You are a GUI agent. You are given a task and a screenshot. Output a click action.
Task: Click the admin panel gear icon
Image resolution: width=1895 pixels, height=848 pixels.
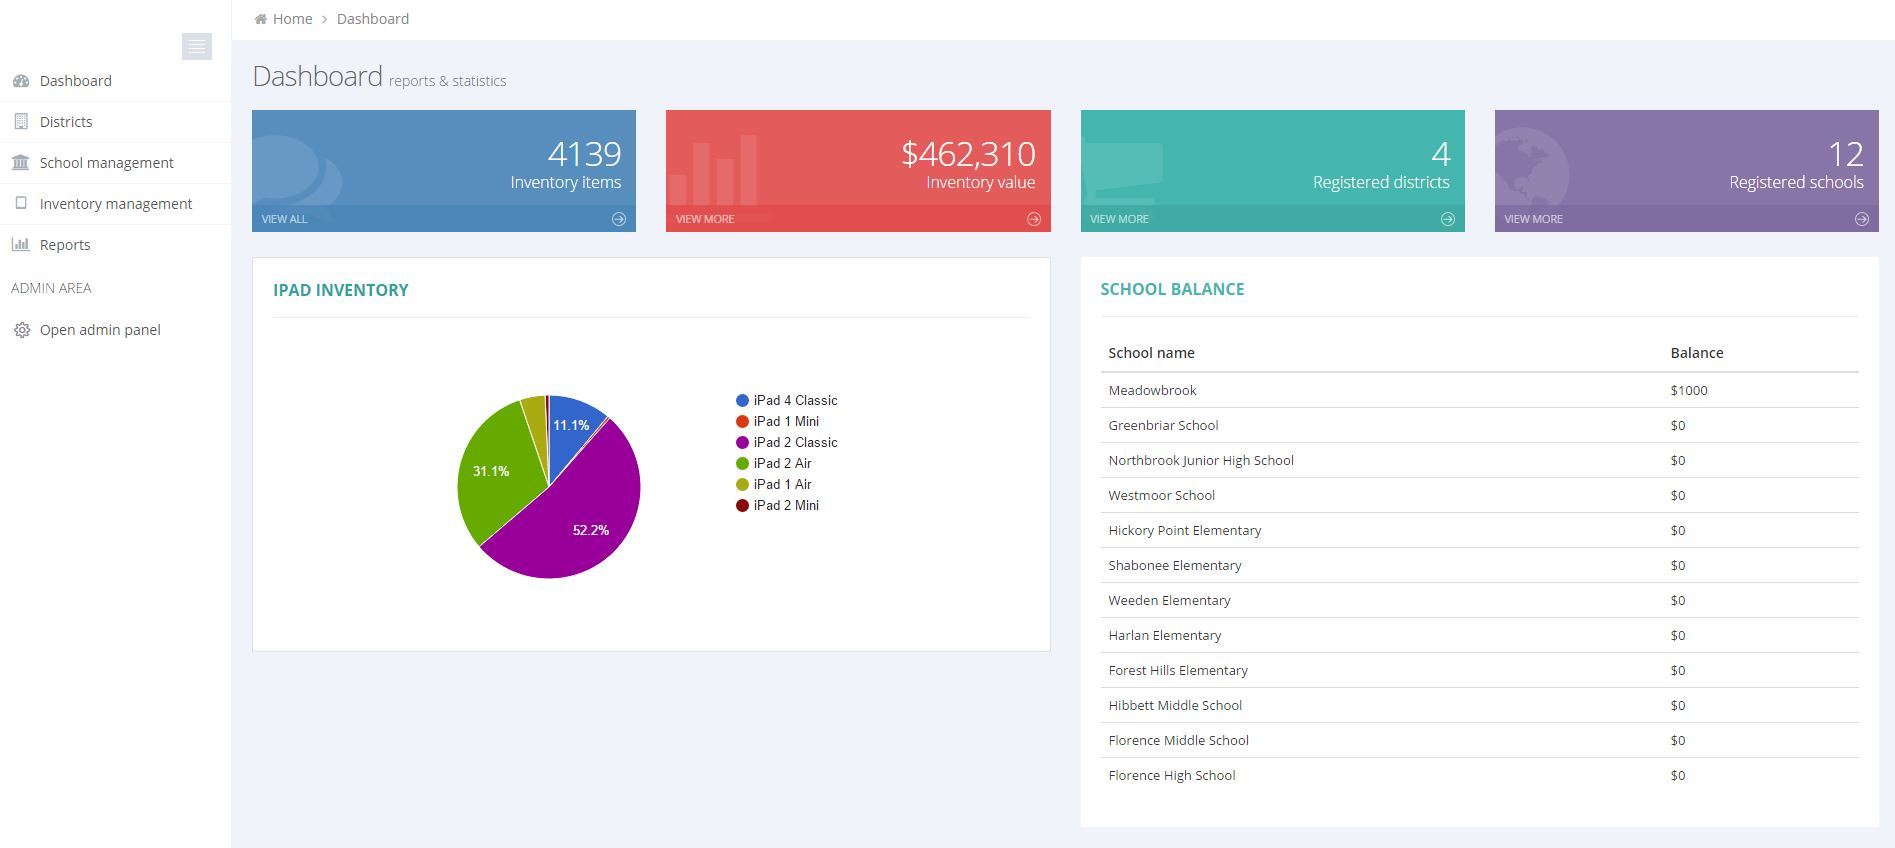[21, 330]
